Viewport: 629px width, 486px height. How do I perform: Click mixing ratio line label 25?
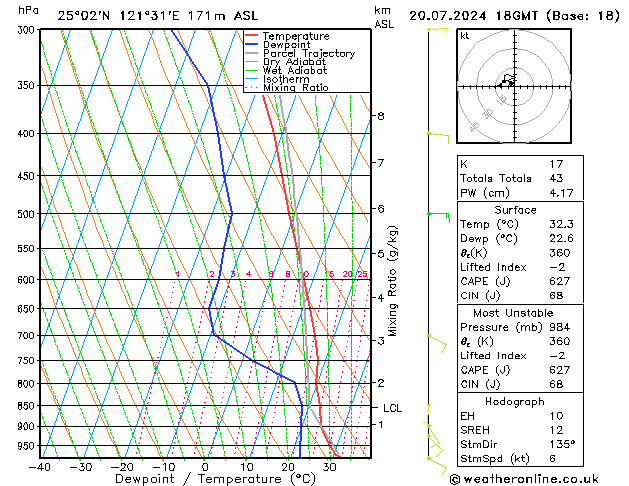click(x=362, y=274)
